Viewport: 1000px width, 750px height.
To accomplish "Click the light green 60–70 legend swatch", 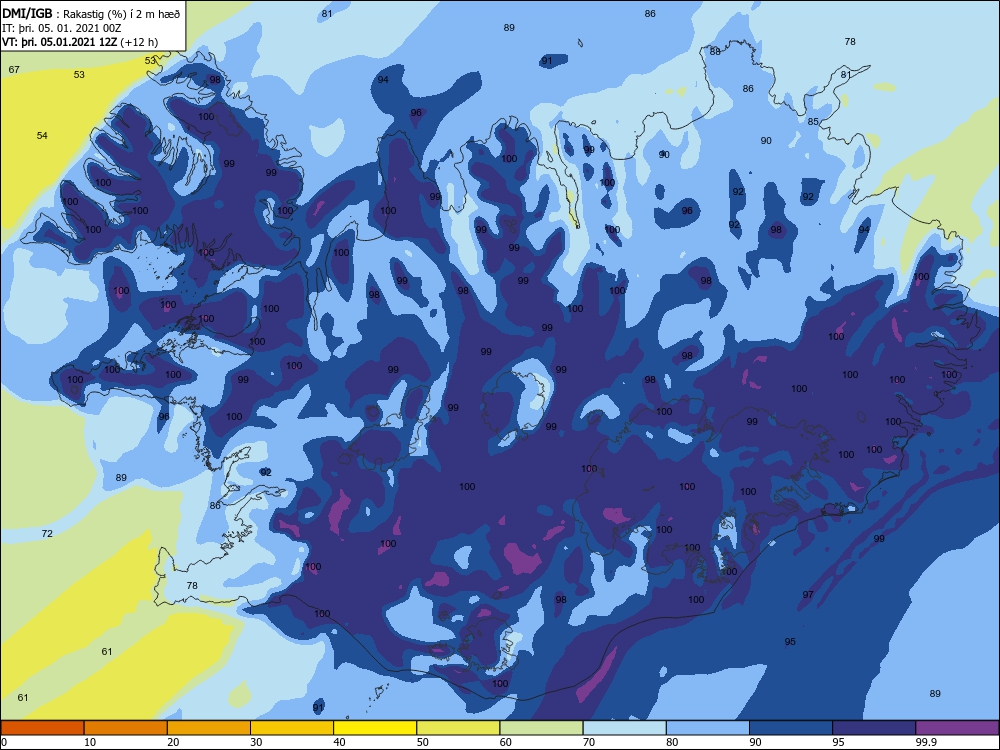I will [x=541, y=728].
